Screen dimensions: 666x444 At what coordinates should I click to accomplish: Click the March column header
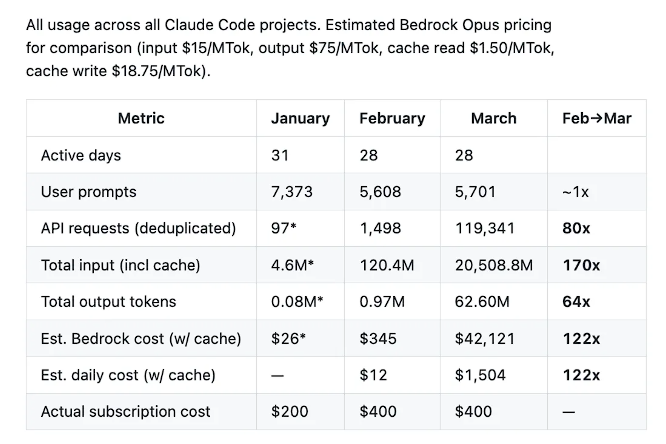pyautogui.click(x=493, y=118)
